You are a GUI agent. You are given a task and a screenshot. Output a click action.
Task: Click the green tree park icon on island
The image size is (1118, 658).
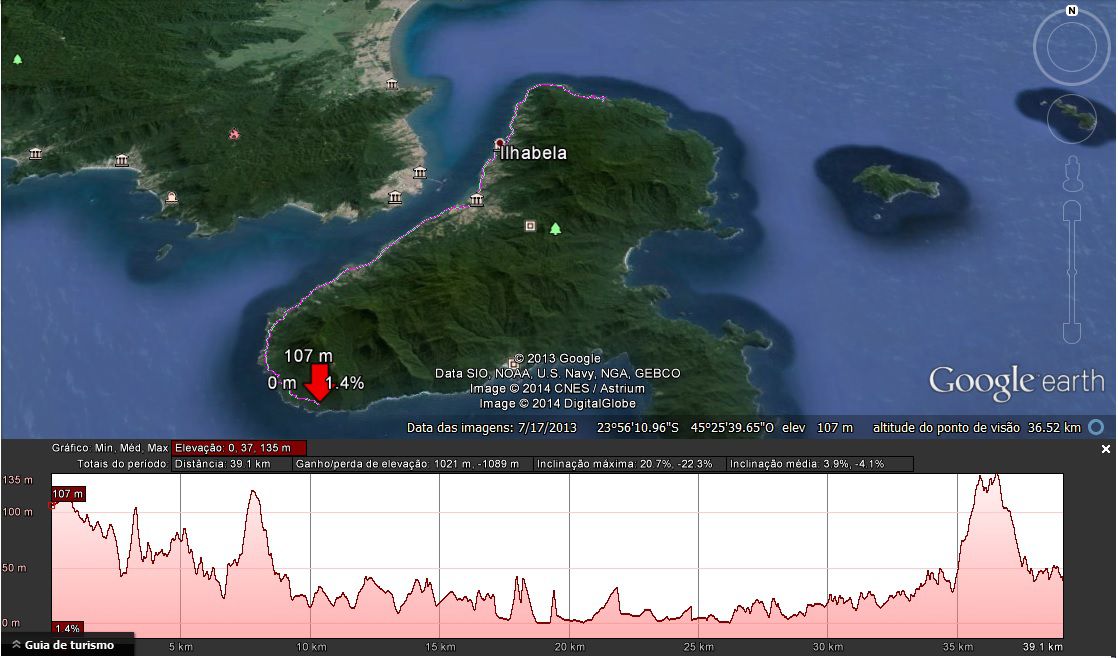point(555,229)
